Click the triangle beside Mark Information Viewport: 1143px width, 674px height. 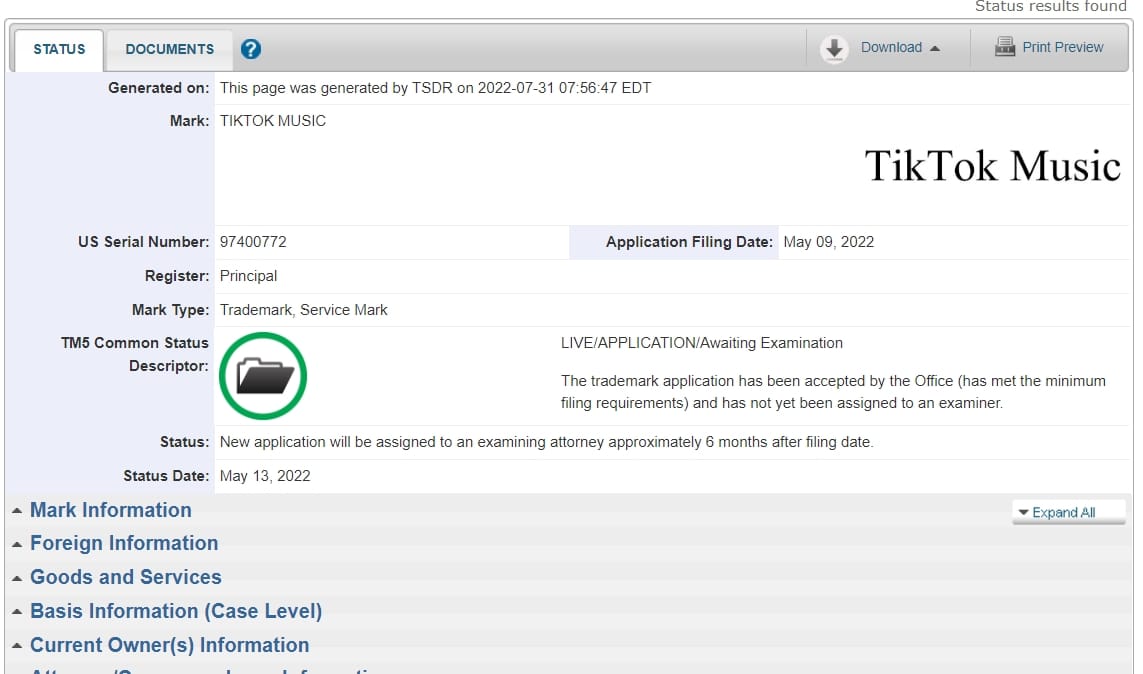pos(17,511)
